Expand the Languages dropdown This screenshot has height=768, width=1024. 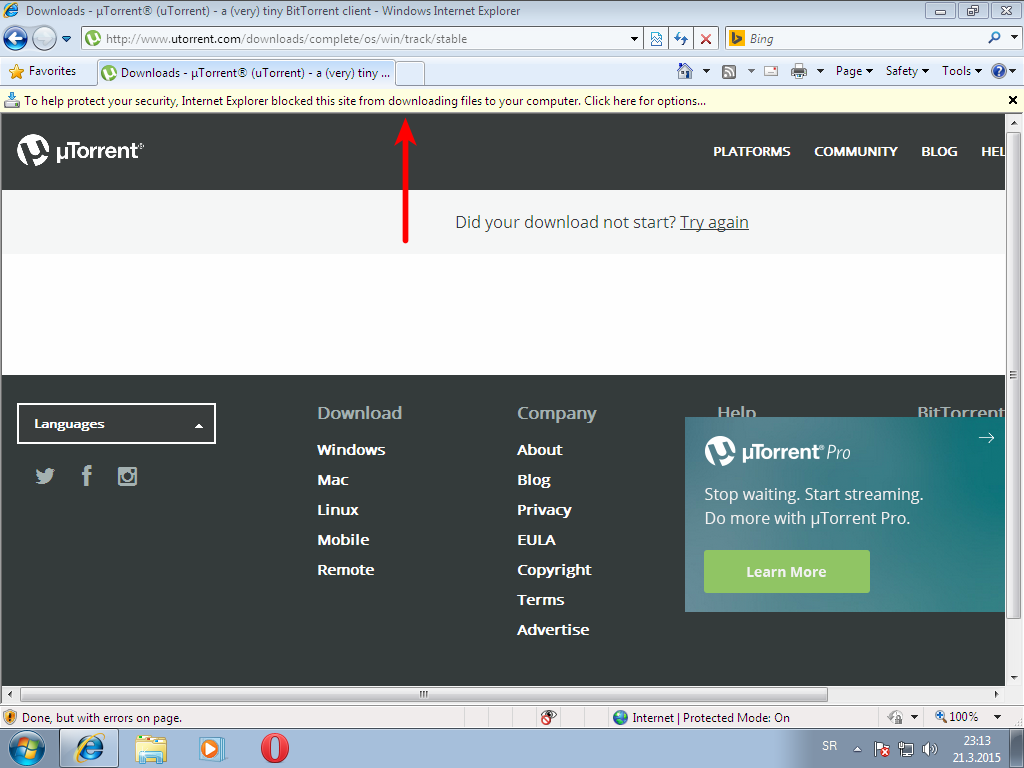116,424
